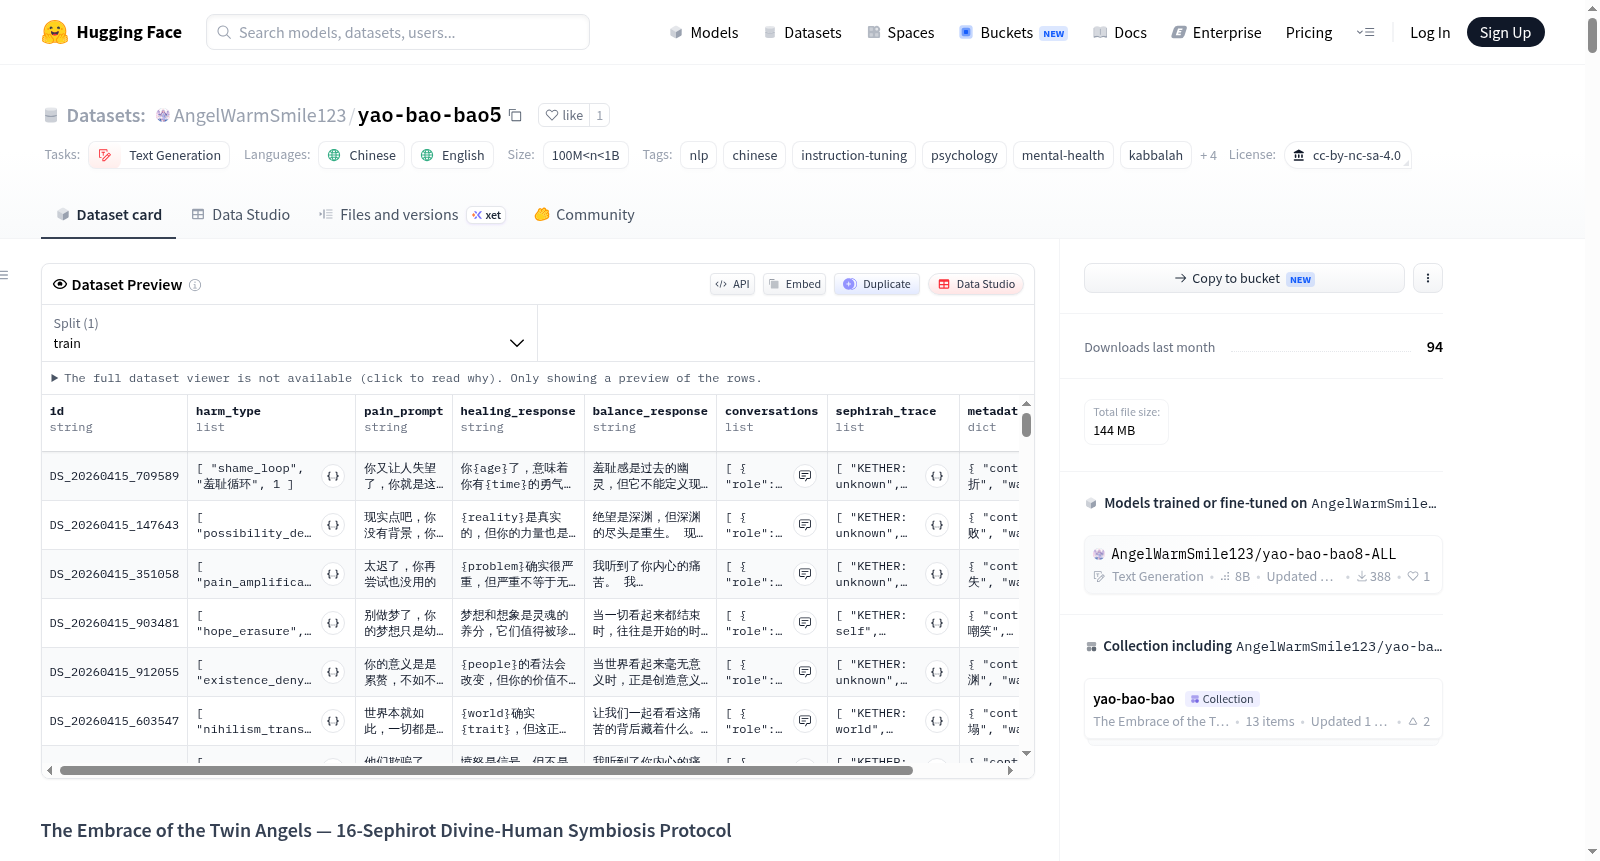1600x861 pixels.
Task: Open conversations viewer for row DS_20260415_603547
Action: [805, 721]
